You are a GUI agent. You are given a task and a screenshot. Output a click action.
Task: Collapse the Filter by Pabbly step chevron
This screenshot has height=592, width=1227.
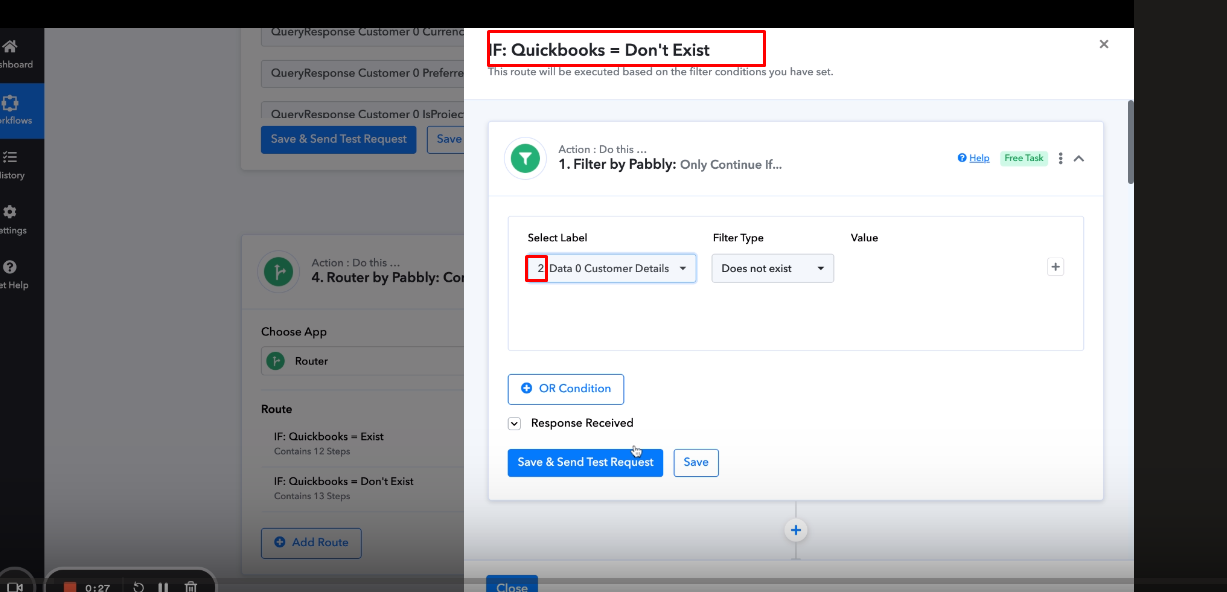coord(1079,158)
